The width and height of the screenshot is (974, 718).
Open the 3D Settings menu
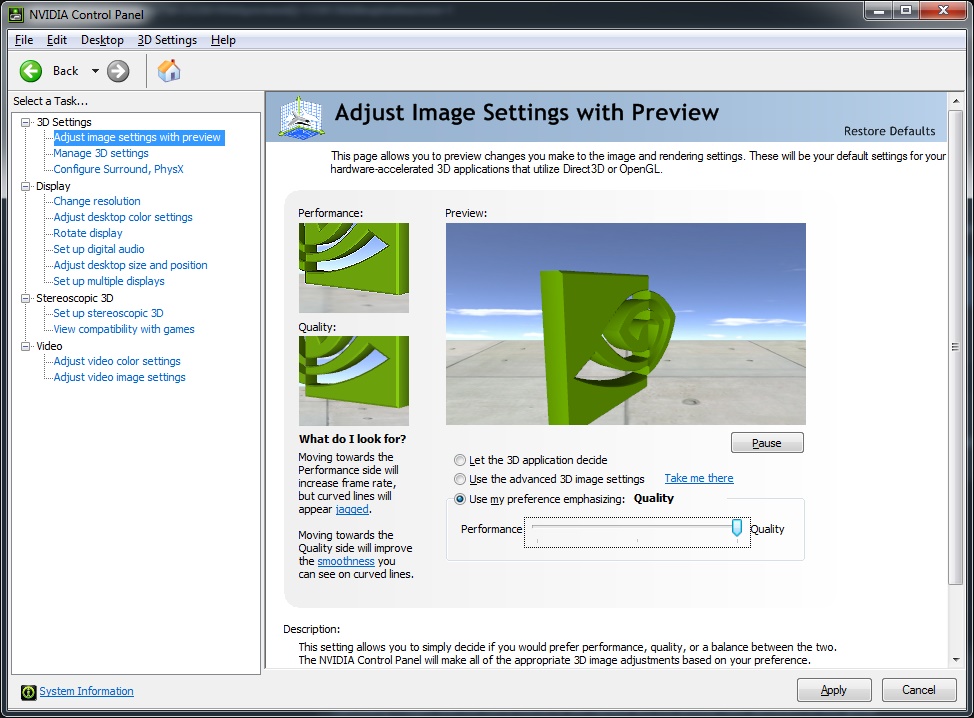point(167,40)
